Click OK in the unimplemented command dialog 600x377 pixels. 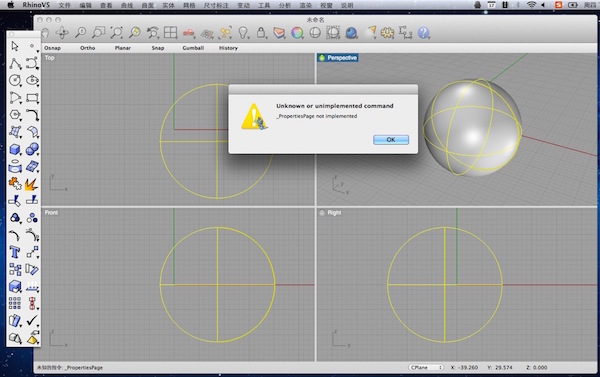click(x=391, y=140)
